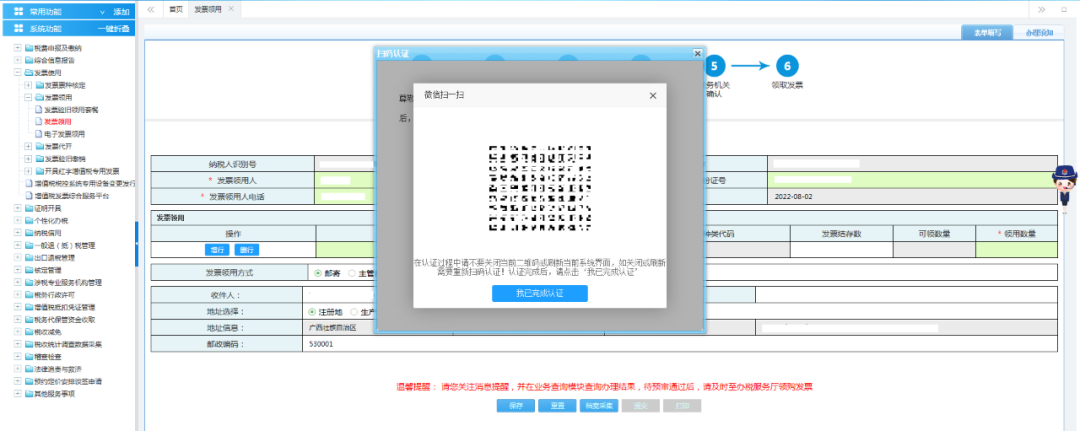Image resolution: width=1080 pixels, height=431 pixels.
Task: Click the folder icon beside 出口退税管理
Action: (x=29, y=257)
